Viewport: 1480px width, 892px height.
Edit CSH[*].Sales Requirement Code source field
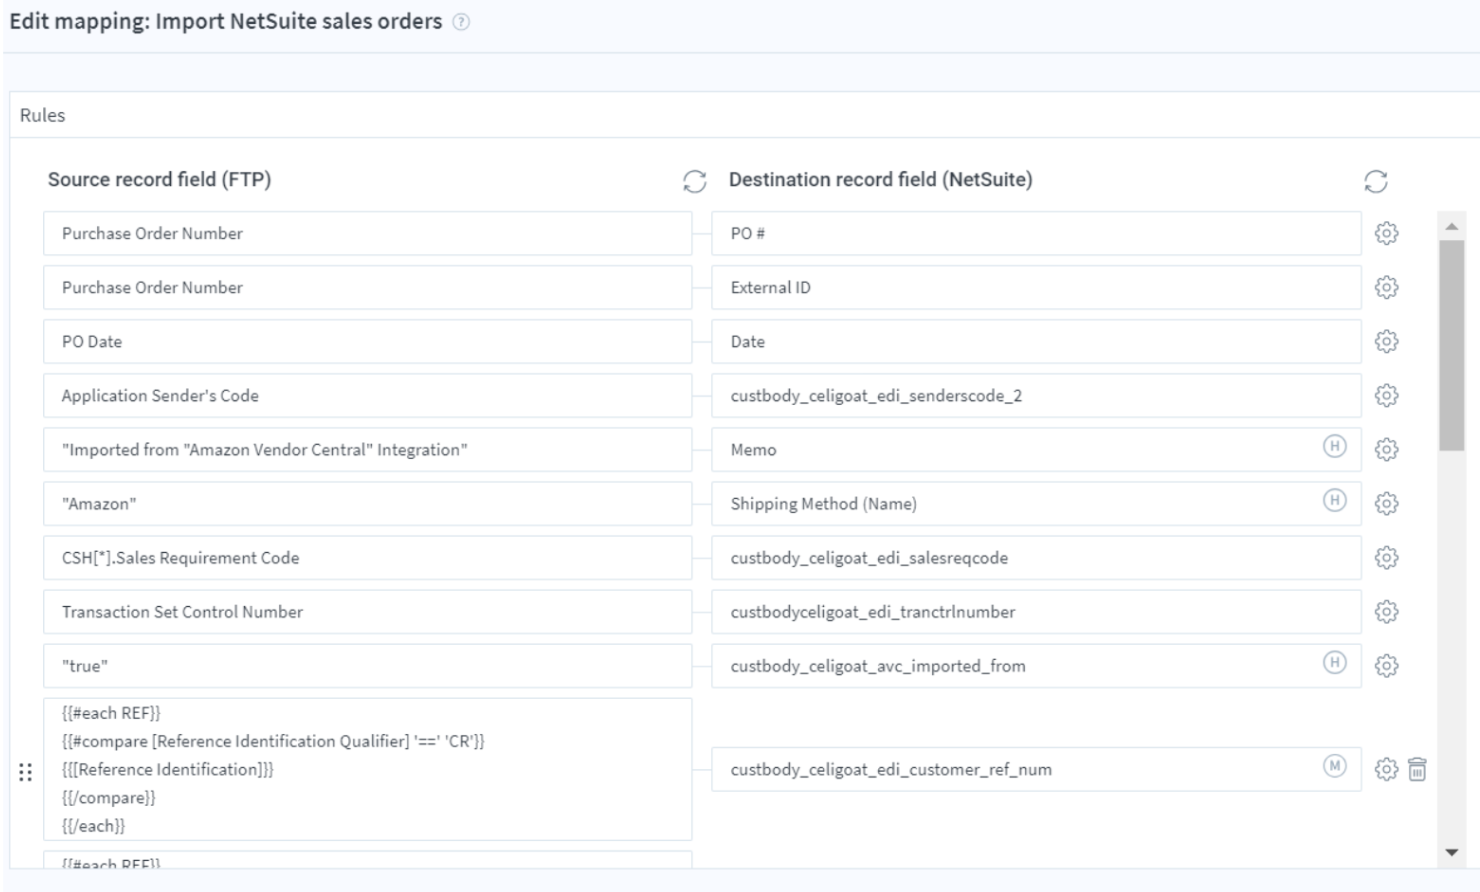(x=367, y=557)
